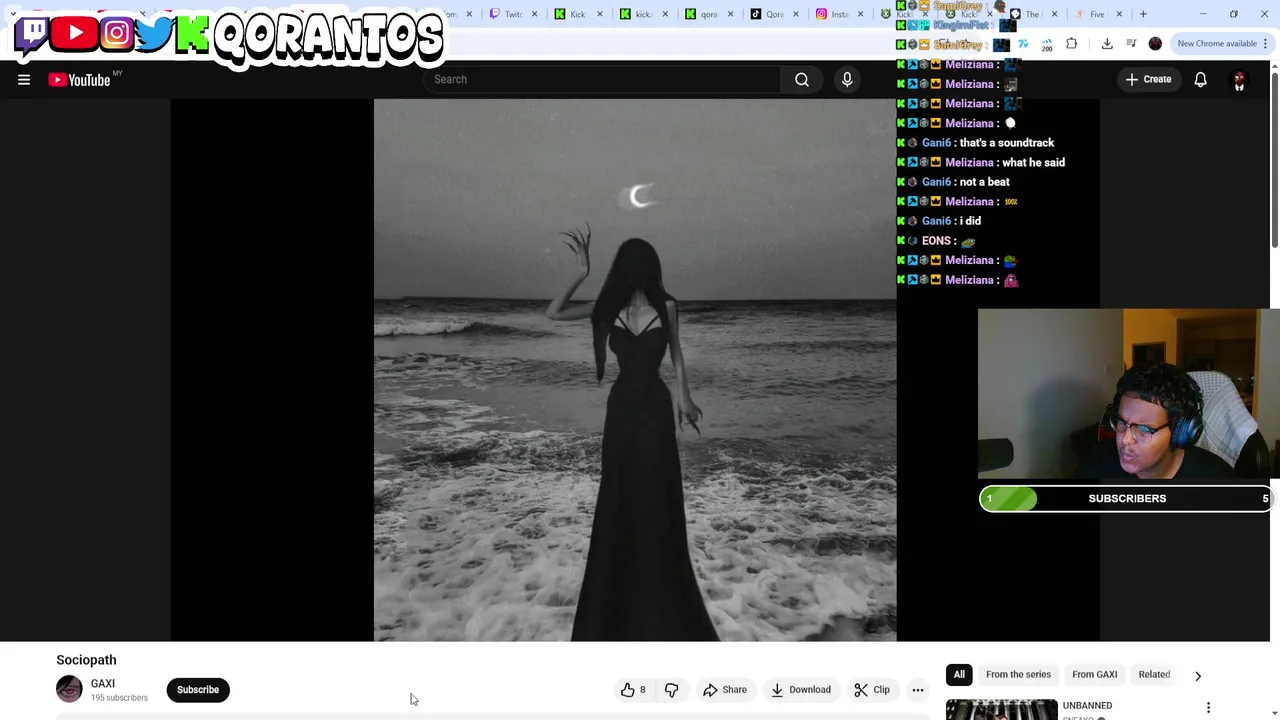Select the Related filter chip

point(1154,674)
